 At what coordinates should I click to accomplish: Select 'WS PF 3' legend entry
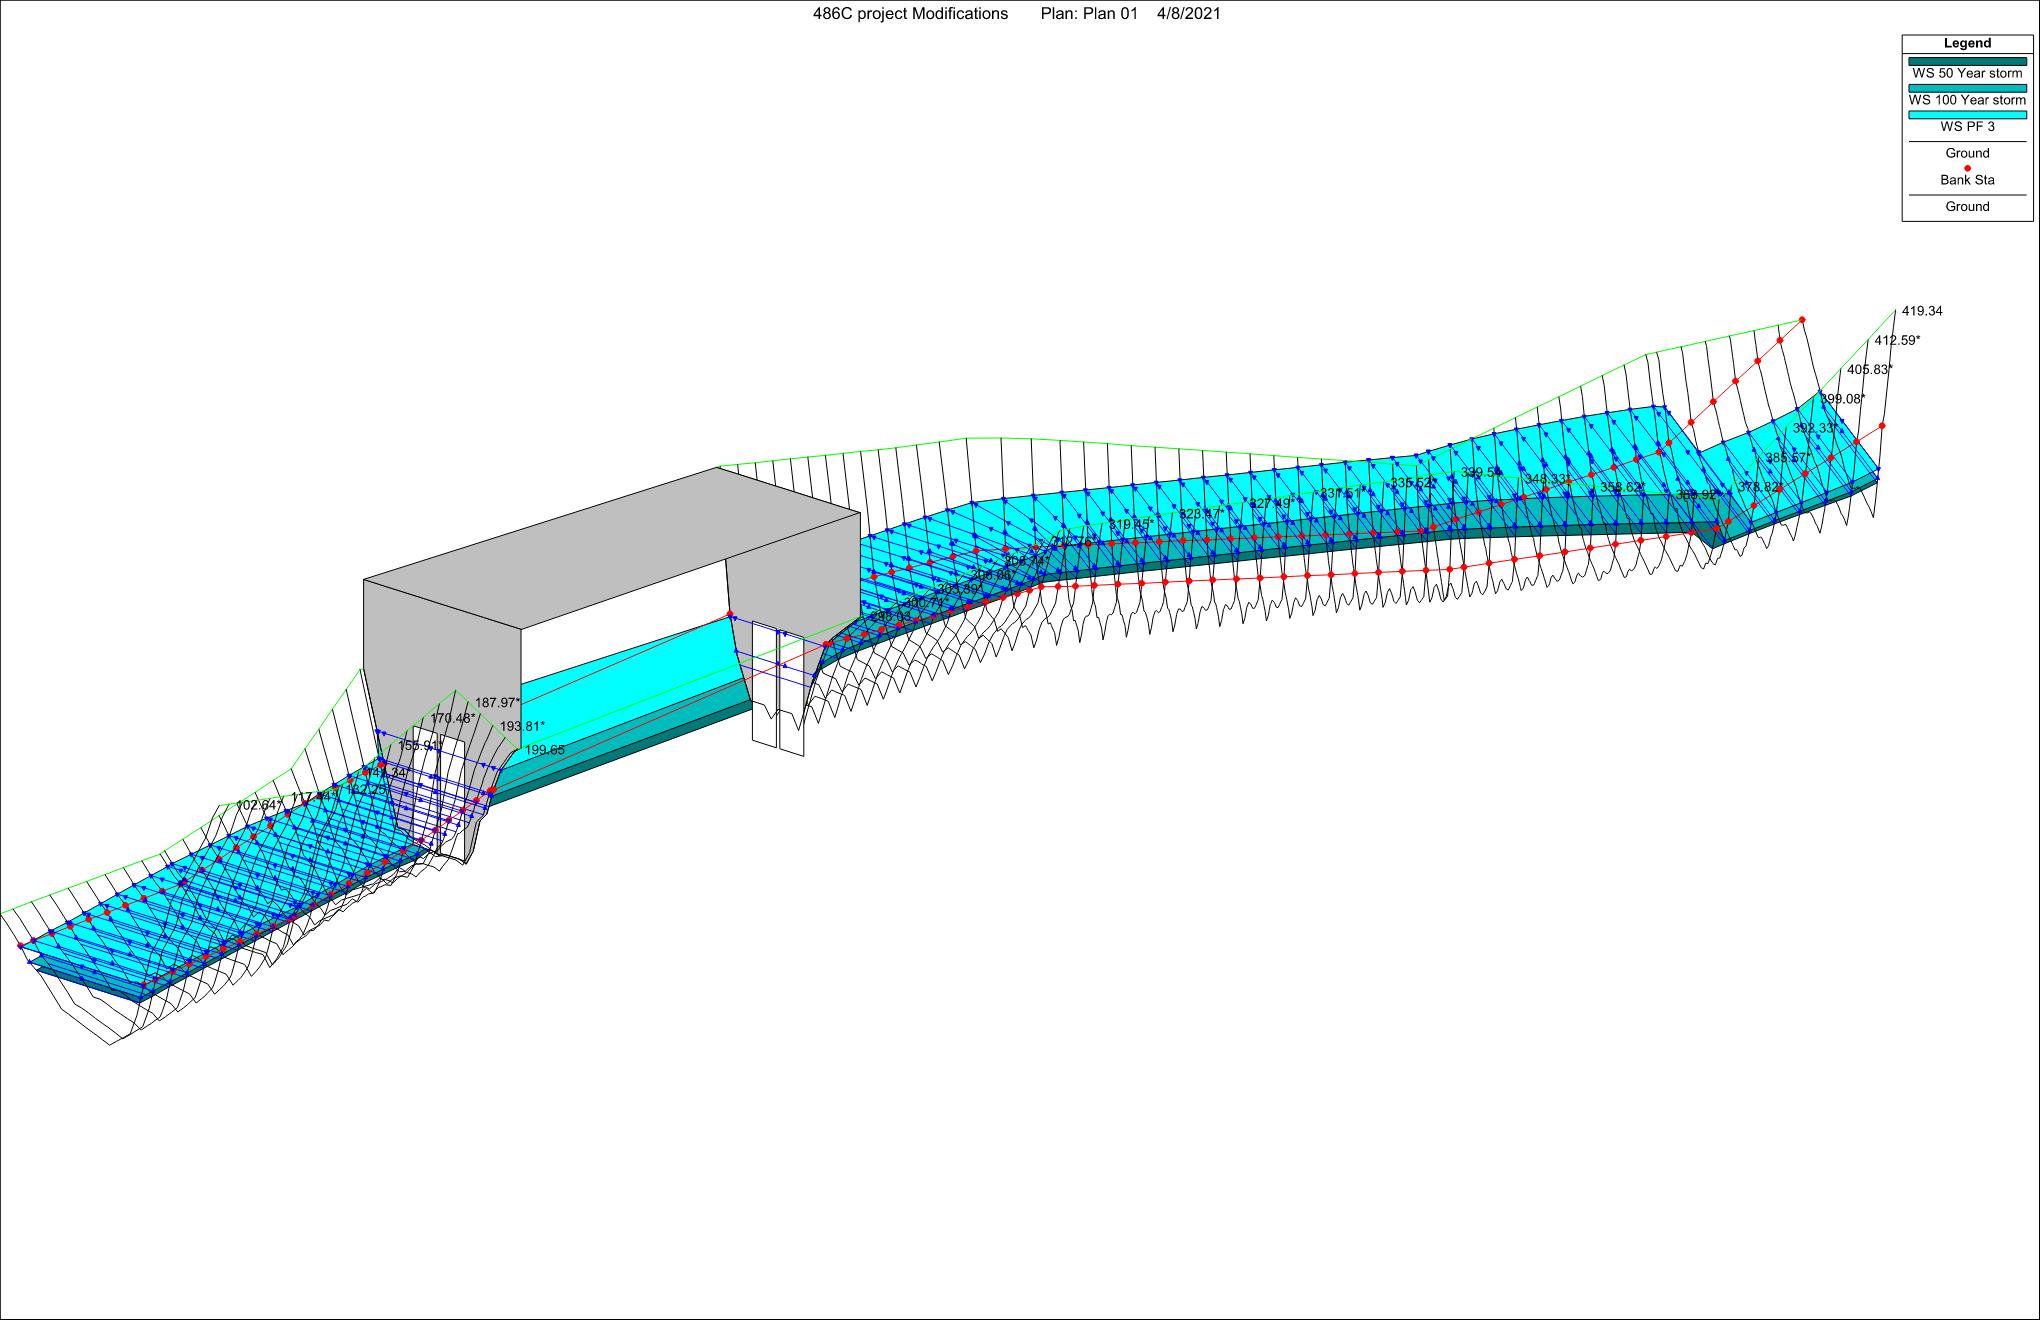(1967, 127)
